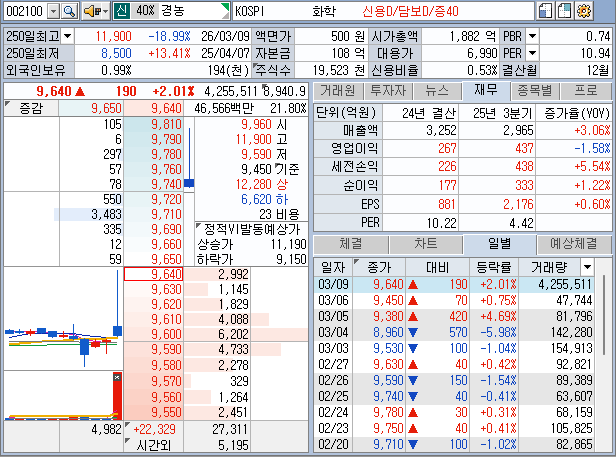Switch to the 종목별 tab
Image resolution: width=616 pixels, height=457 pixels.
pos(535,91)
